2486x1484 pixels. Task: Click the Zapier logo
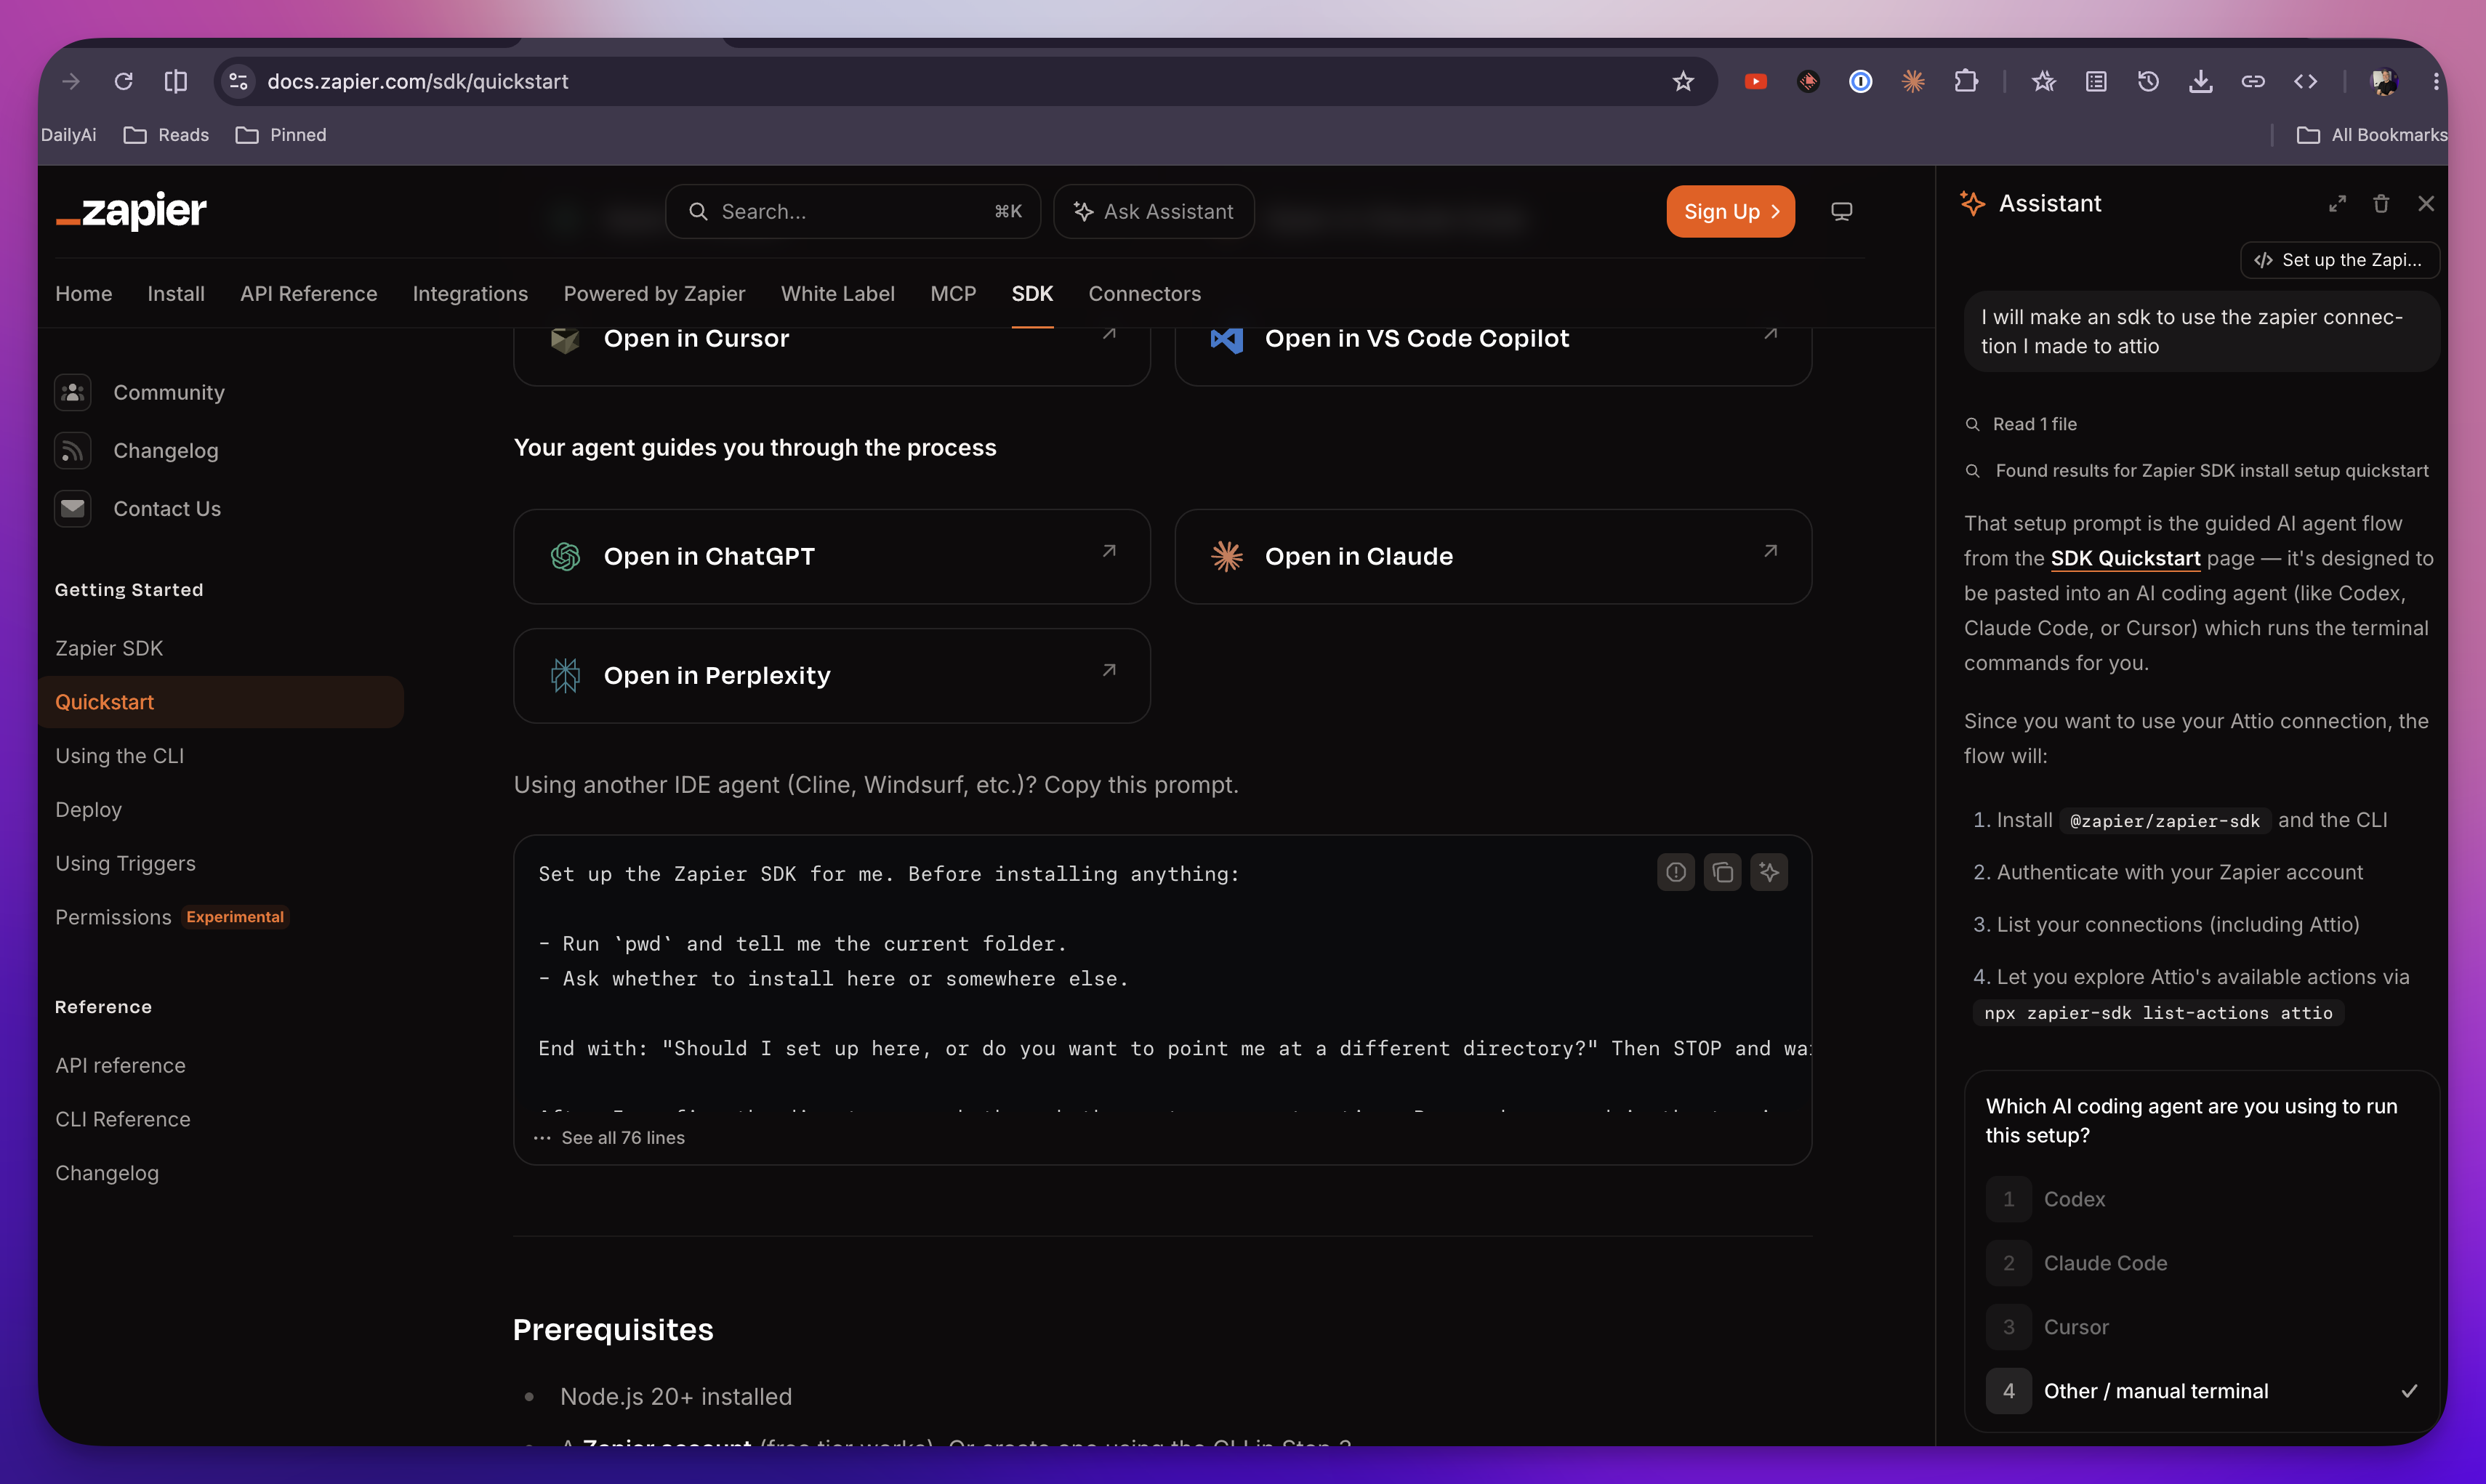pyautogui.click(x=131, y=210)
